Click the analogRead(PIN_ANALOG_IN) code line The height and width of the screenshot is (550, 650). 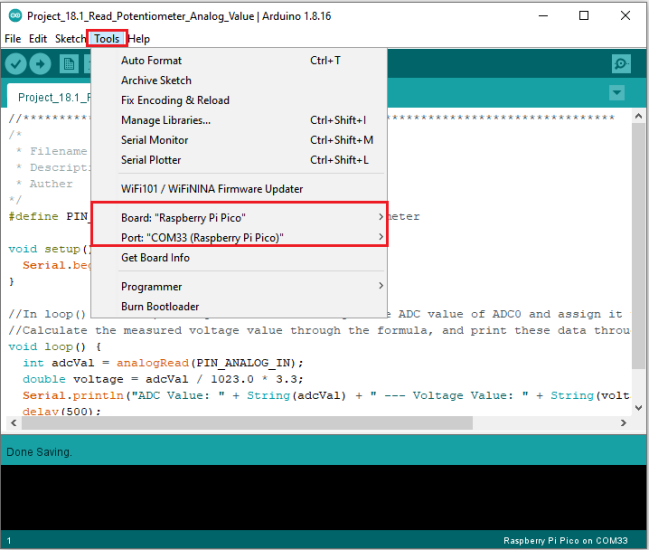point(163,363)
